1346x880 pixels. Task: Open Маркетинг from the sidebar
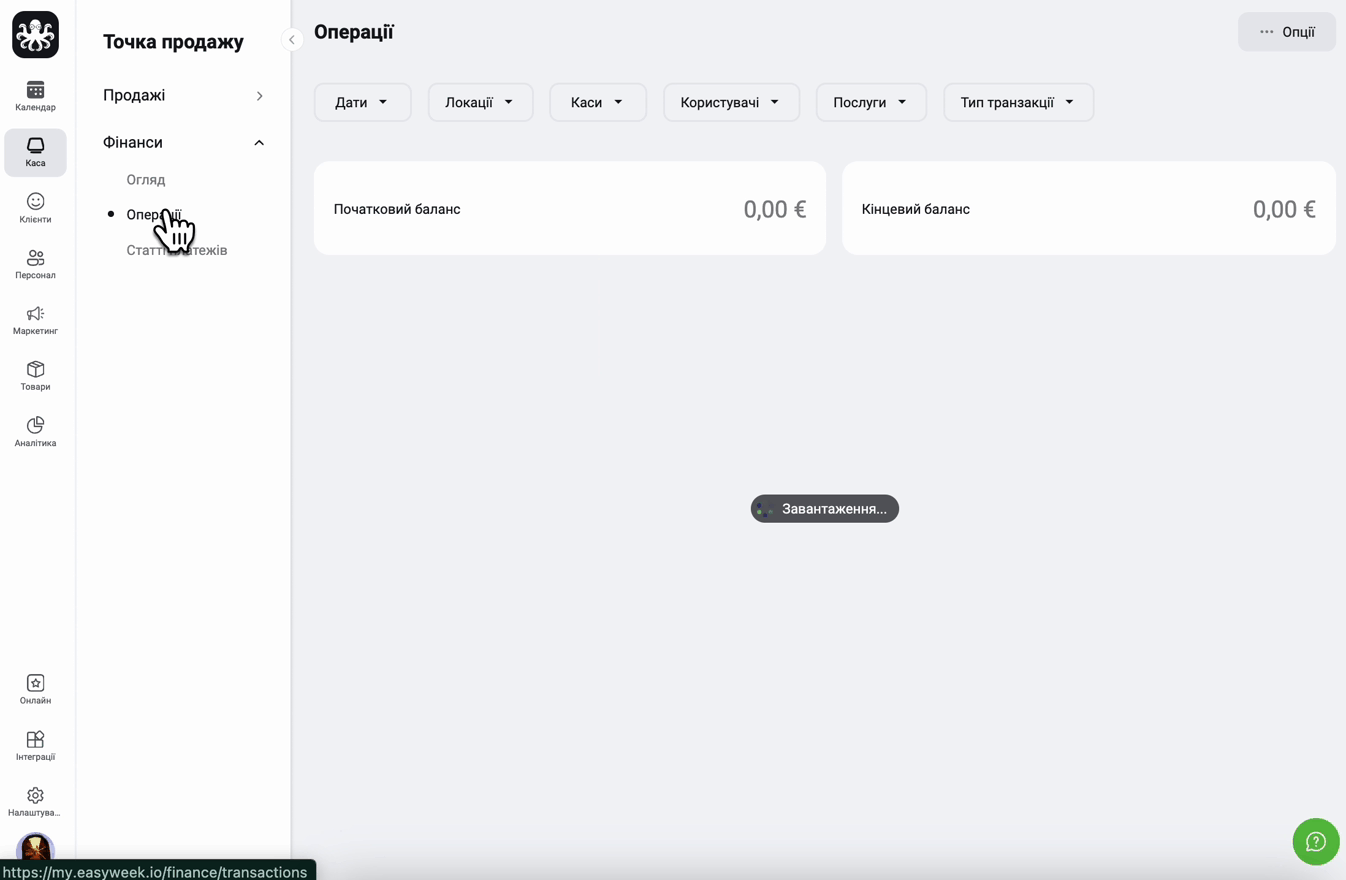pyautogui.click(x=35, y=320)
